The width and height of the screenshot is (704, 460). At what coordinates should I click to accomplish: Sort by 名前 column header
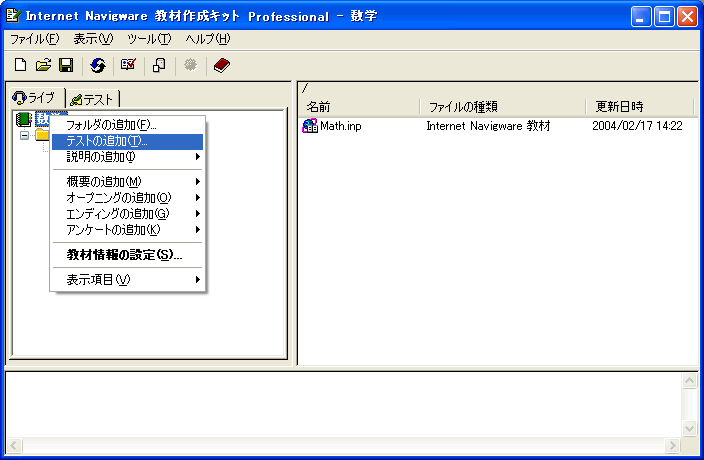tap(359, 107)
